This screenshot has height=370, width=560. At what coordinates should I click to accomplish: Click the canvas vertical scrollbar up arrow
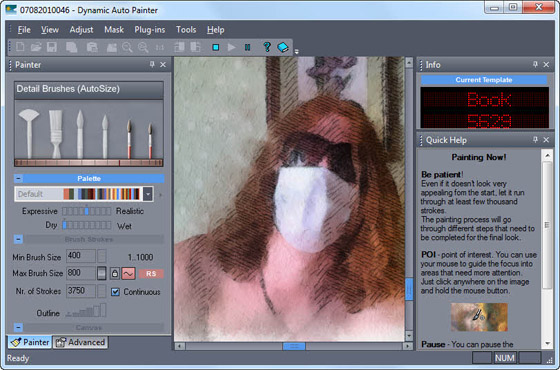click(409, 62)
